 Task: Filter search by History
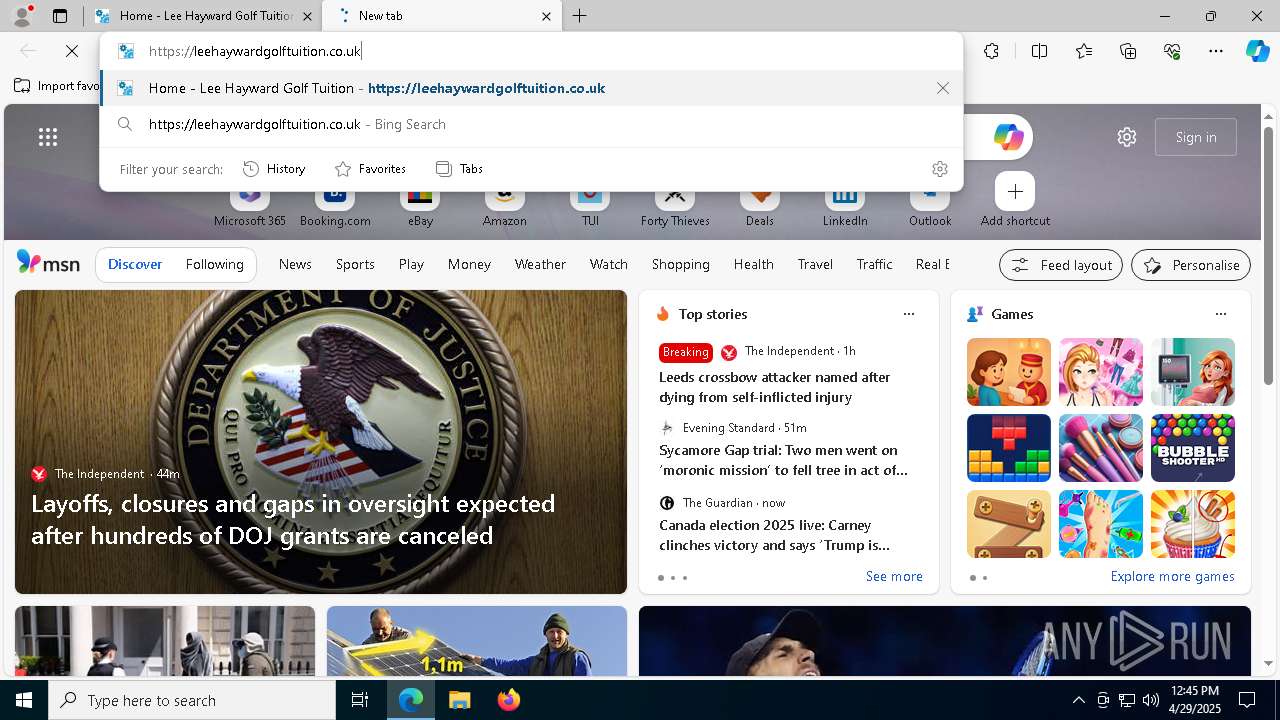click(274, 169)
